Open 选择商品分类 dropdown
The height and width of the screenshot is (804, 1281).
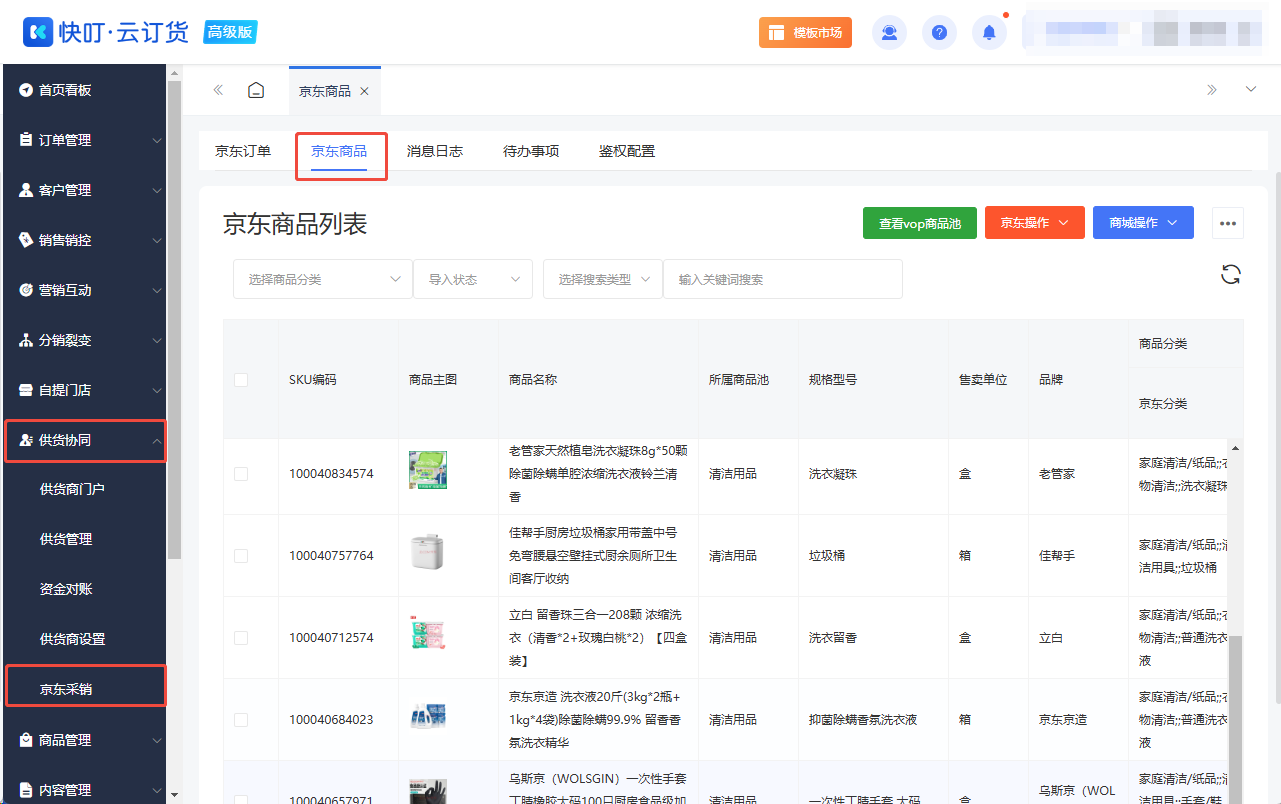tap(323, 279)
